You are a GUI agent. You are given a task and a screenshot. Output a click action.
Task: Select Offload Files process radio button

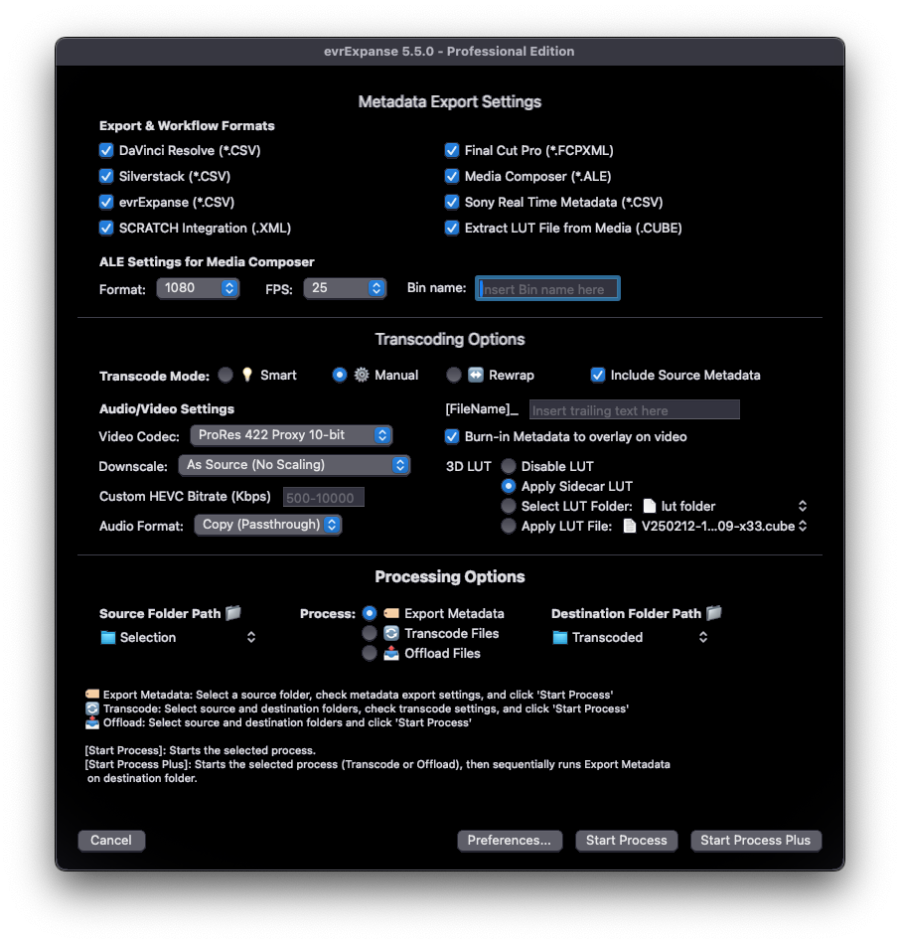[370, 653]
